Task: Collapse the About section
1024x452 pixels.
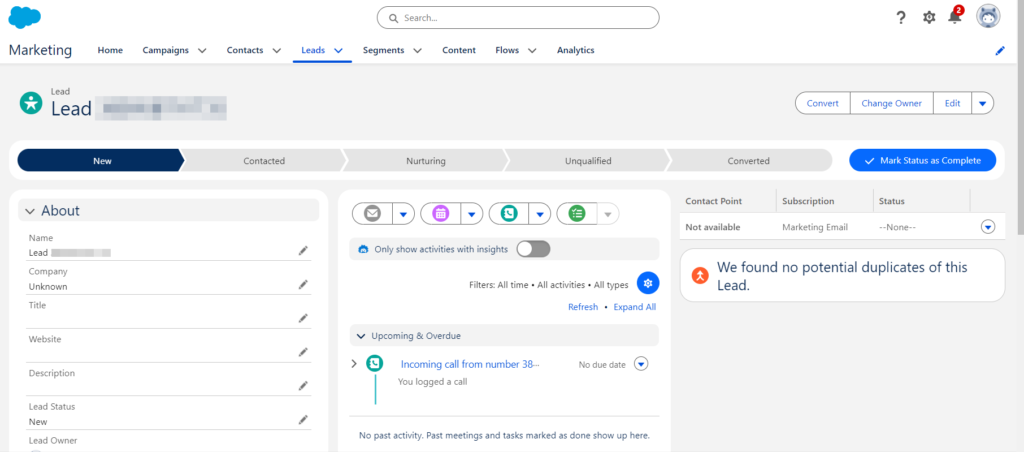Action: tap(31, 211)
